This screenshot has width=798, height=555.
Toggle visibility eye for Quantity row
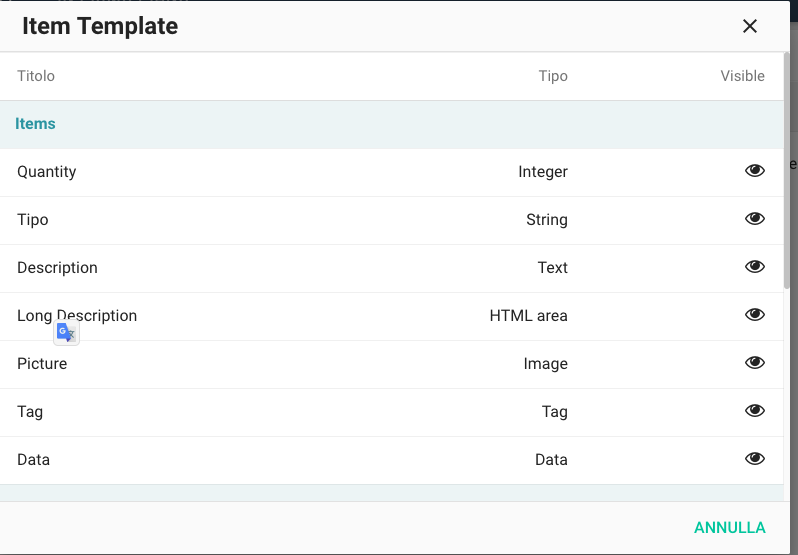coord(755,171)
